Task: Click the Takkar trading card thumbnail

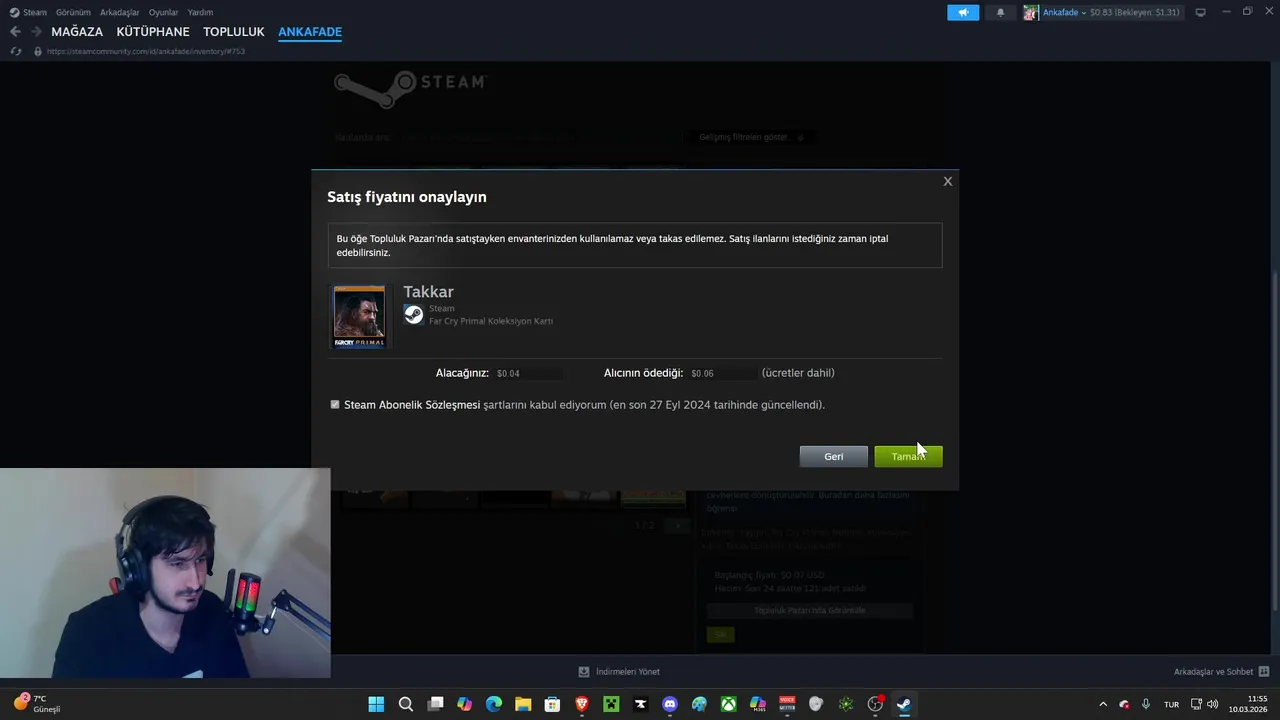Action: [x=359, y=316]
